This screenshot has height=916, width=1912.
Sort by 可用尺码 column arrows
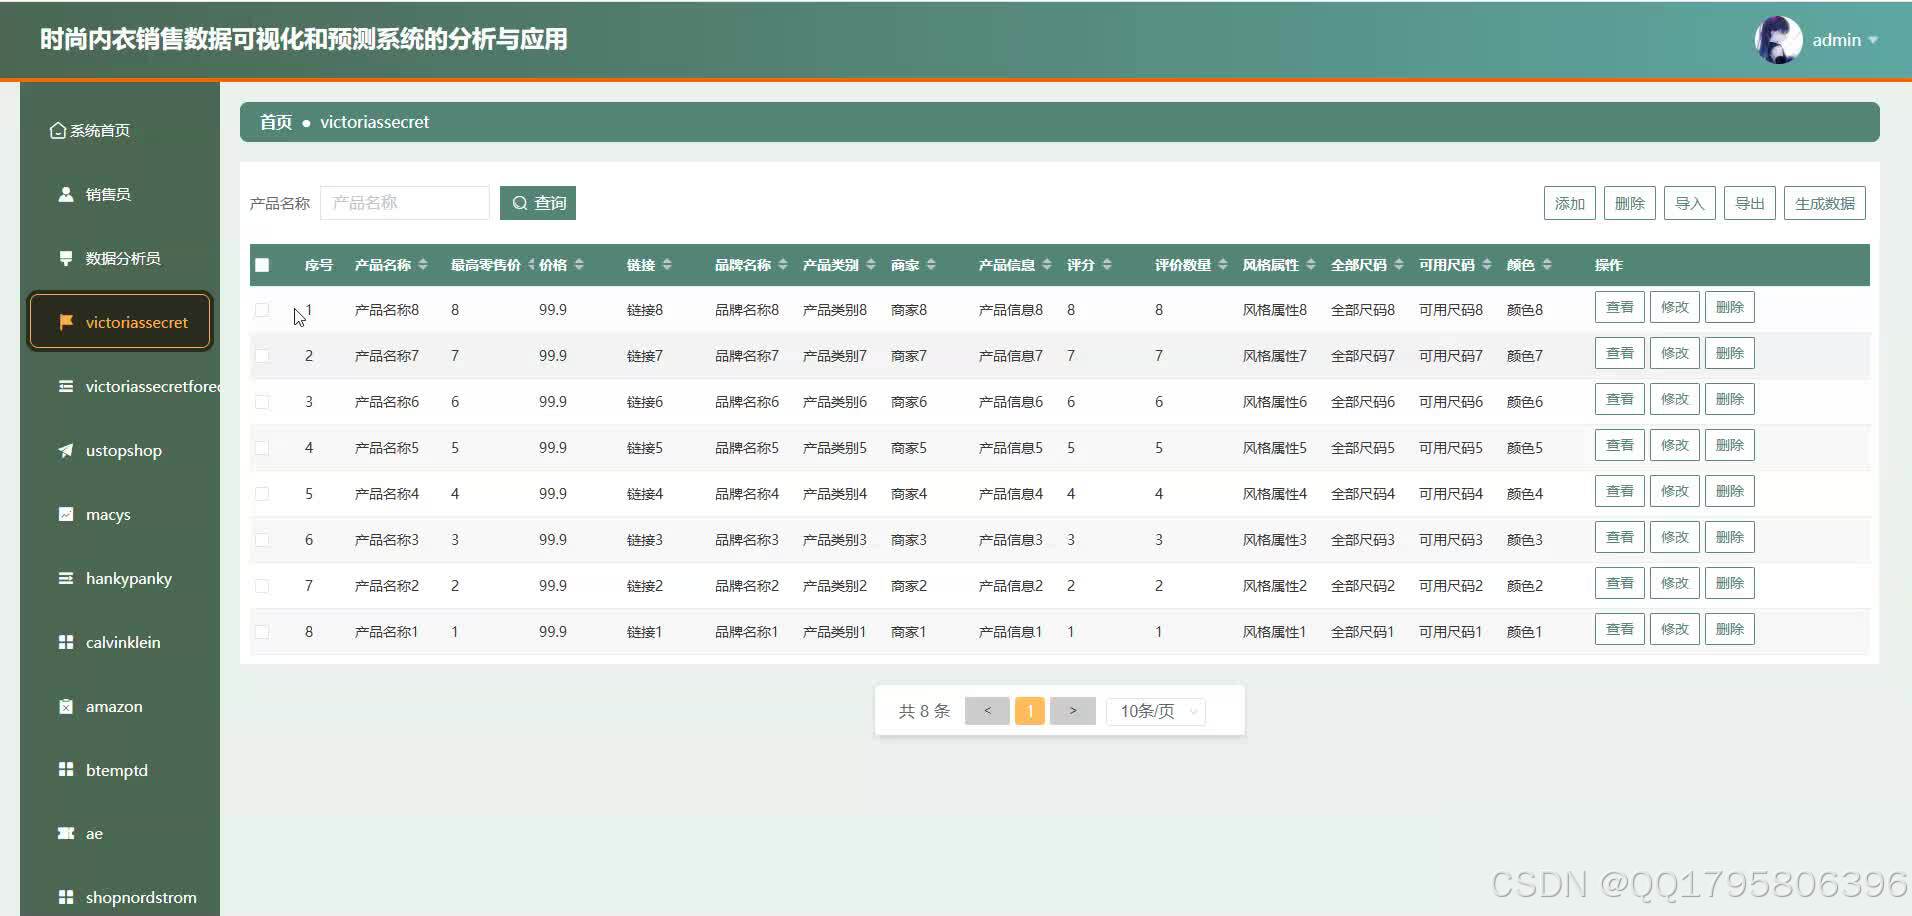pyautogui.click(x=1487, y=265)
